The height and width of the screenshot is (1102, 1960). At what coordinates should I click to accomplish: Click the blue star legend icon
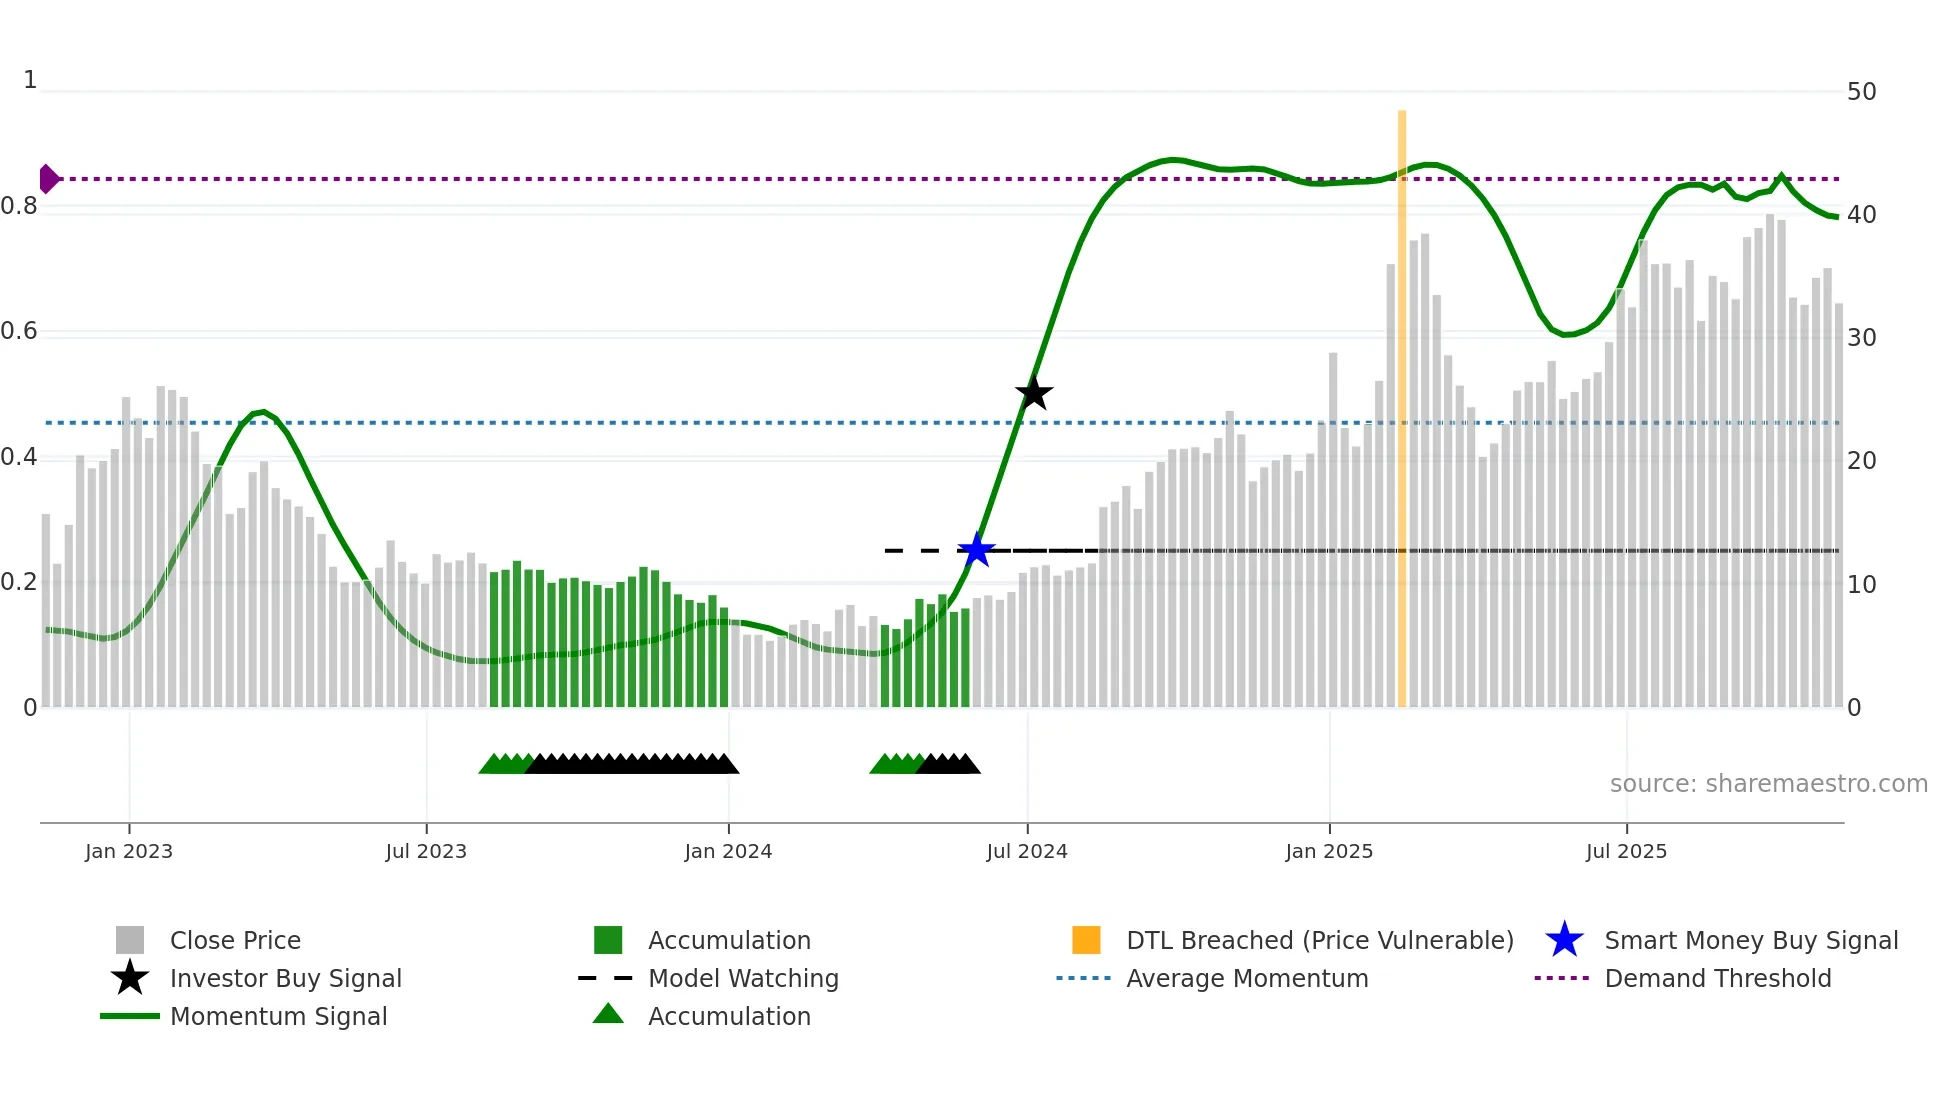[x=1564, y=940]
